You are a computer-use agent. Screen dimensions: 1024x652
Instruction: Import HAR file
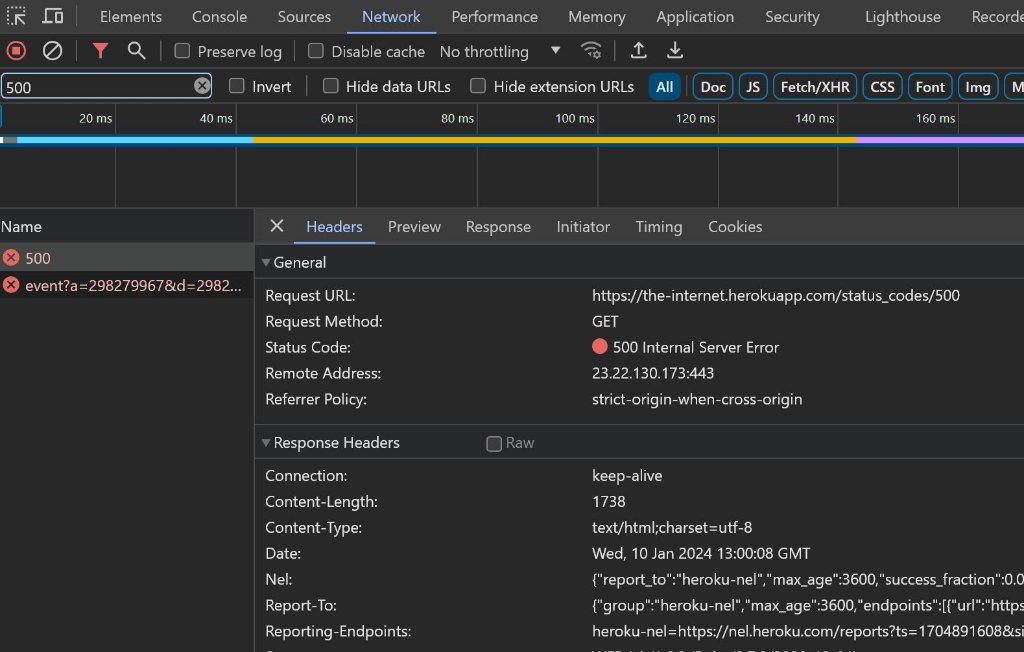pos(638,50)
